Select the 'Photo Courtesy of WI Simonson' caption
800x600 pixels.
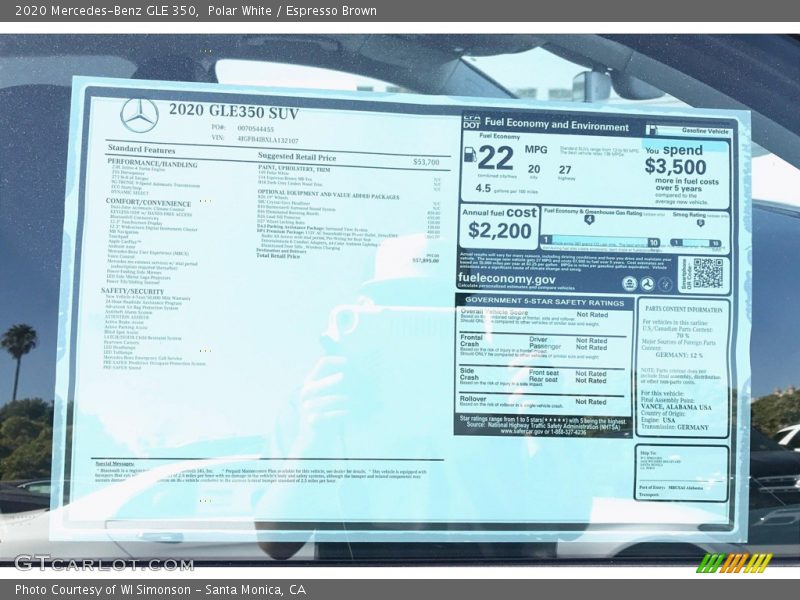(103, 589)
